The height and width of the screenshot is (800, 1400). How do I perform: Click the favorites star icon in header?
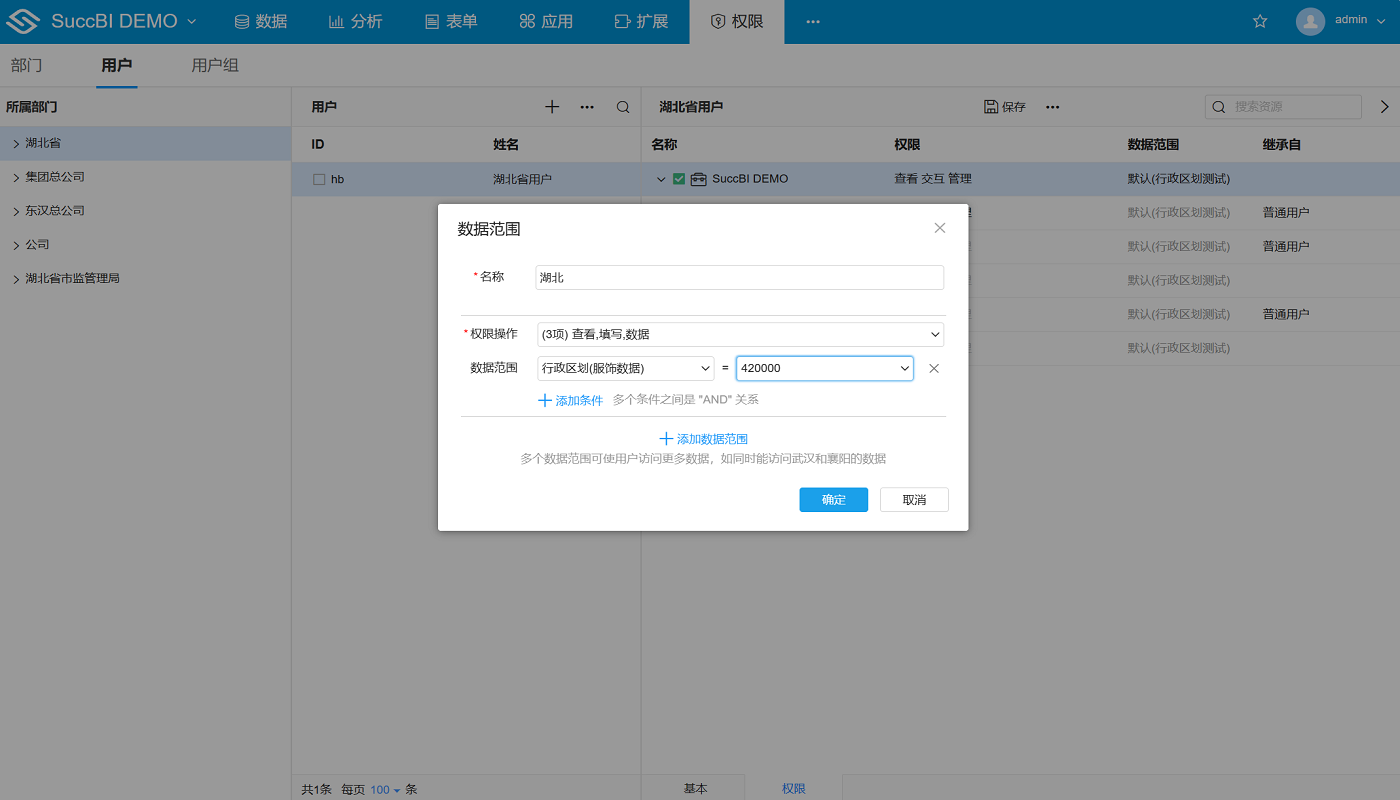[x=1260, y=21]
